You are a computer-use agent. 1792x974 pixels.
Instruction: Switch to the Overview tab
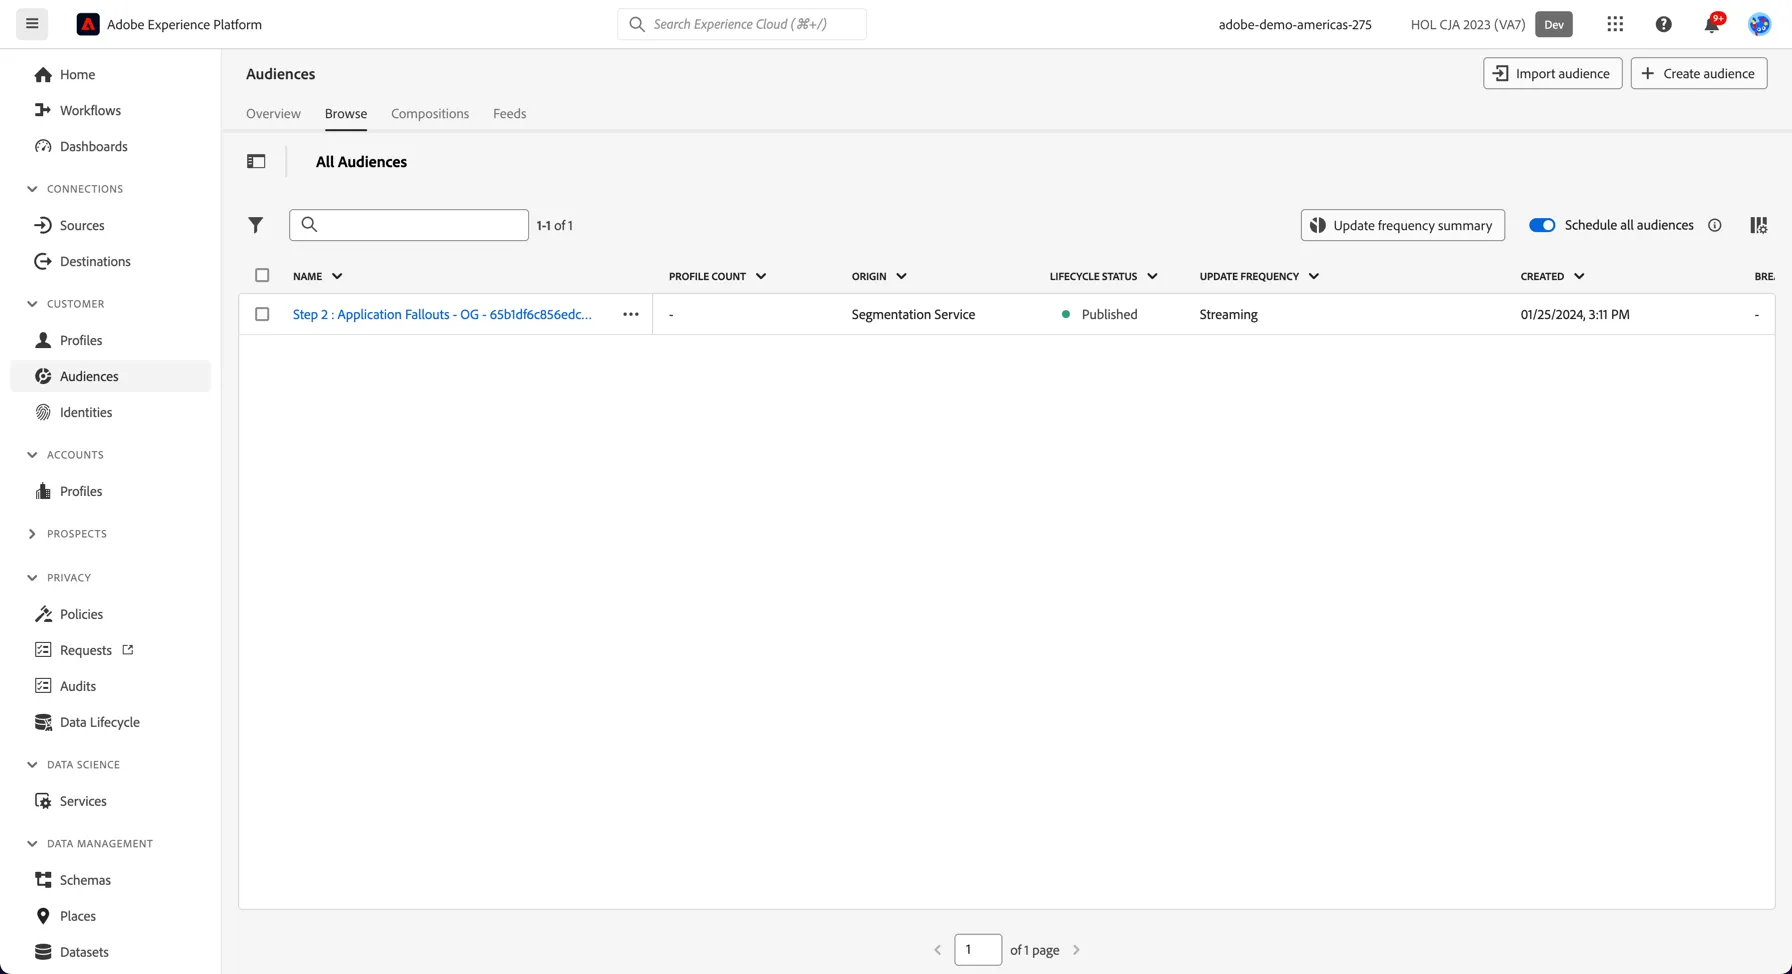coord(273,114)
